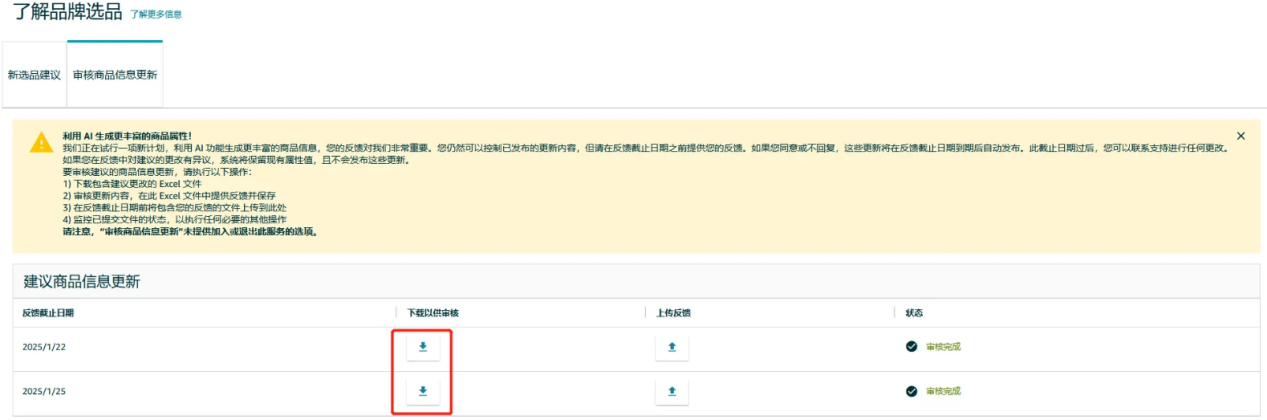Image resolution: width=1267 pixels, height=420 pixels.
Task: Click the bold 利用 AI 生成更丰富的商品属性 heading
Action: (x=127, y=135)
